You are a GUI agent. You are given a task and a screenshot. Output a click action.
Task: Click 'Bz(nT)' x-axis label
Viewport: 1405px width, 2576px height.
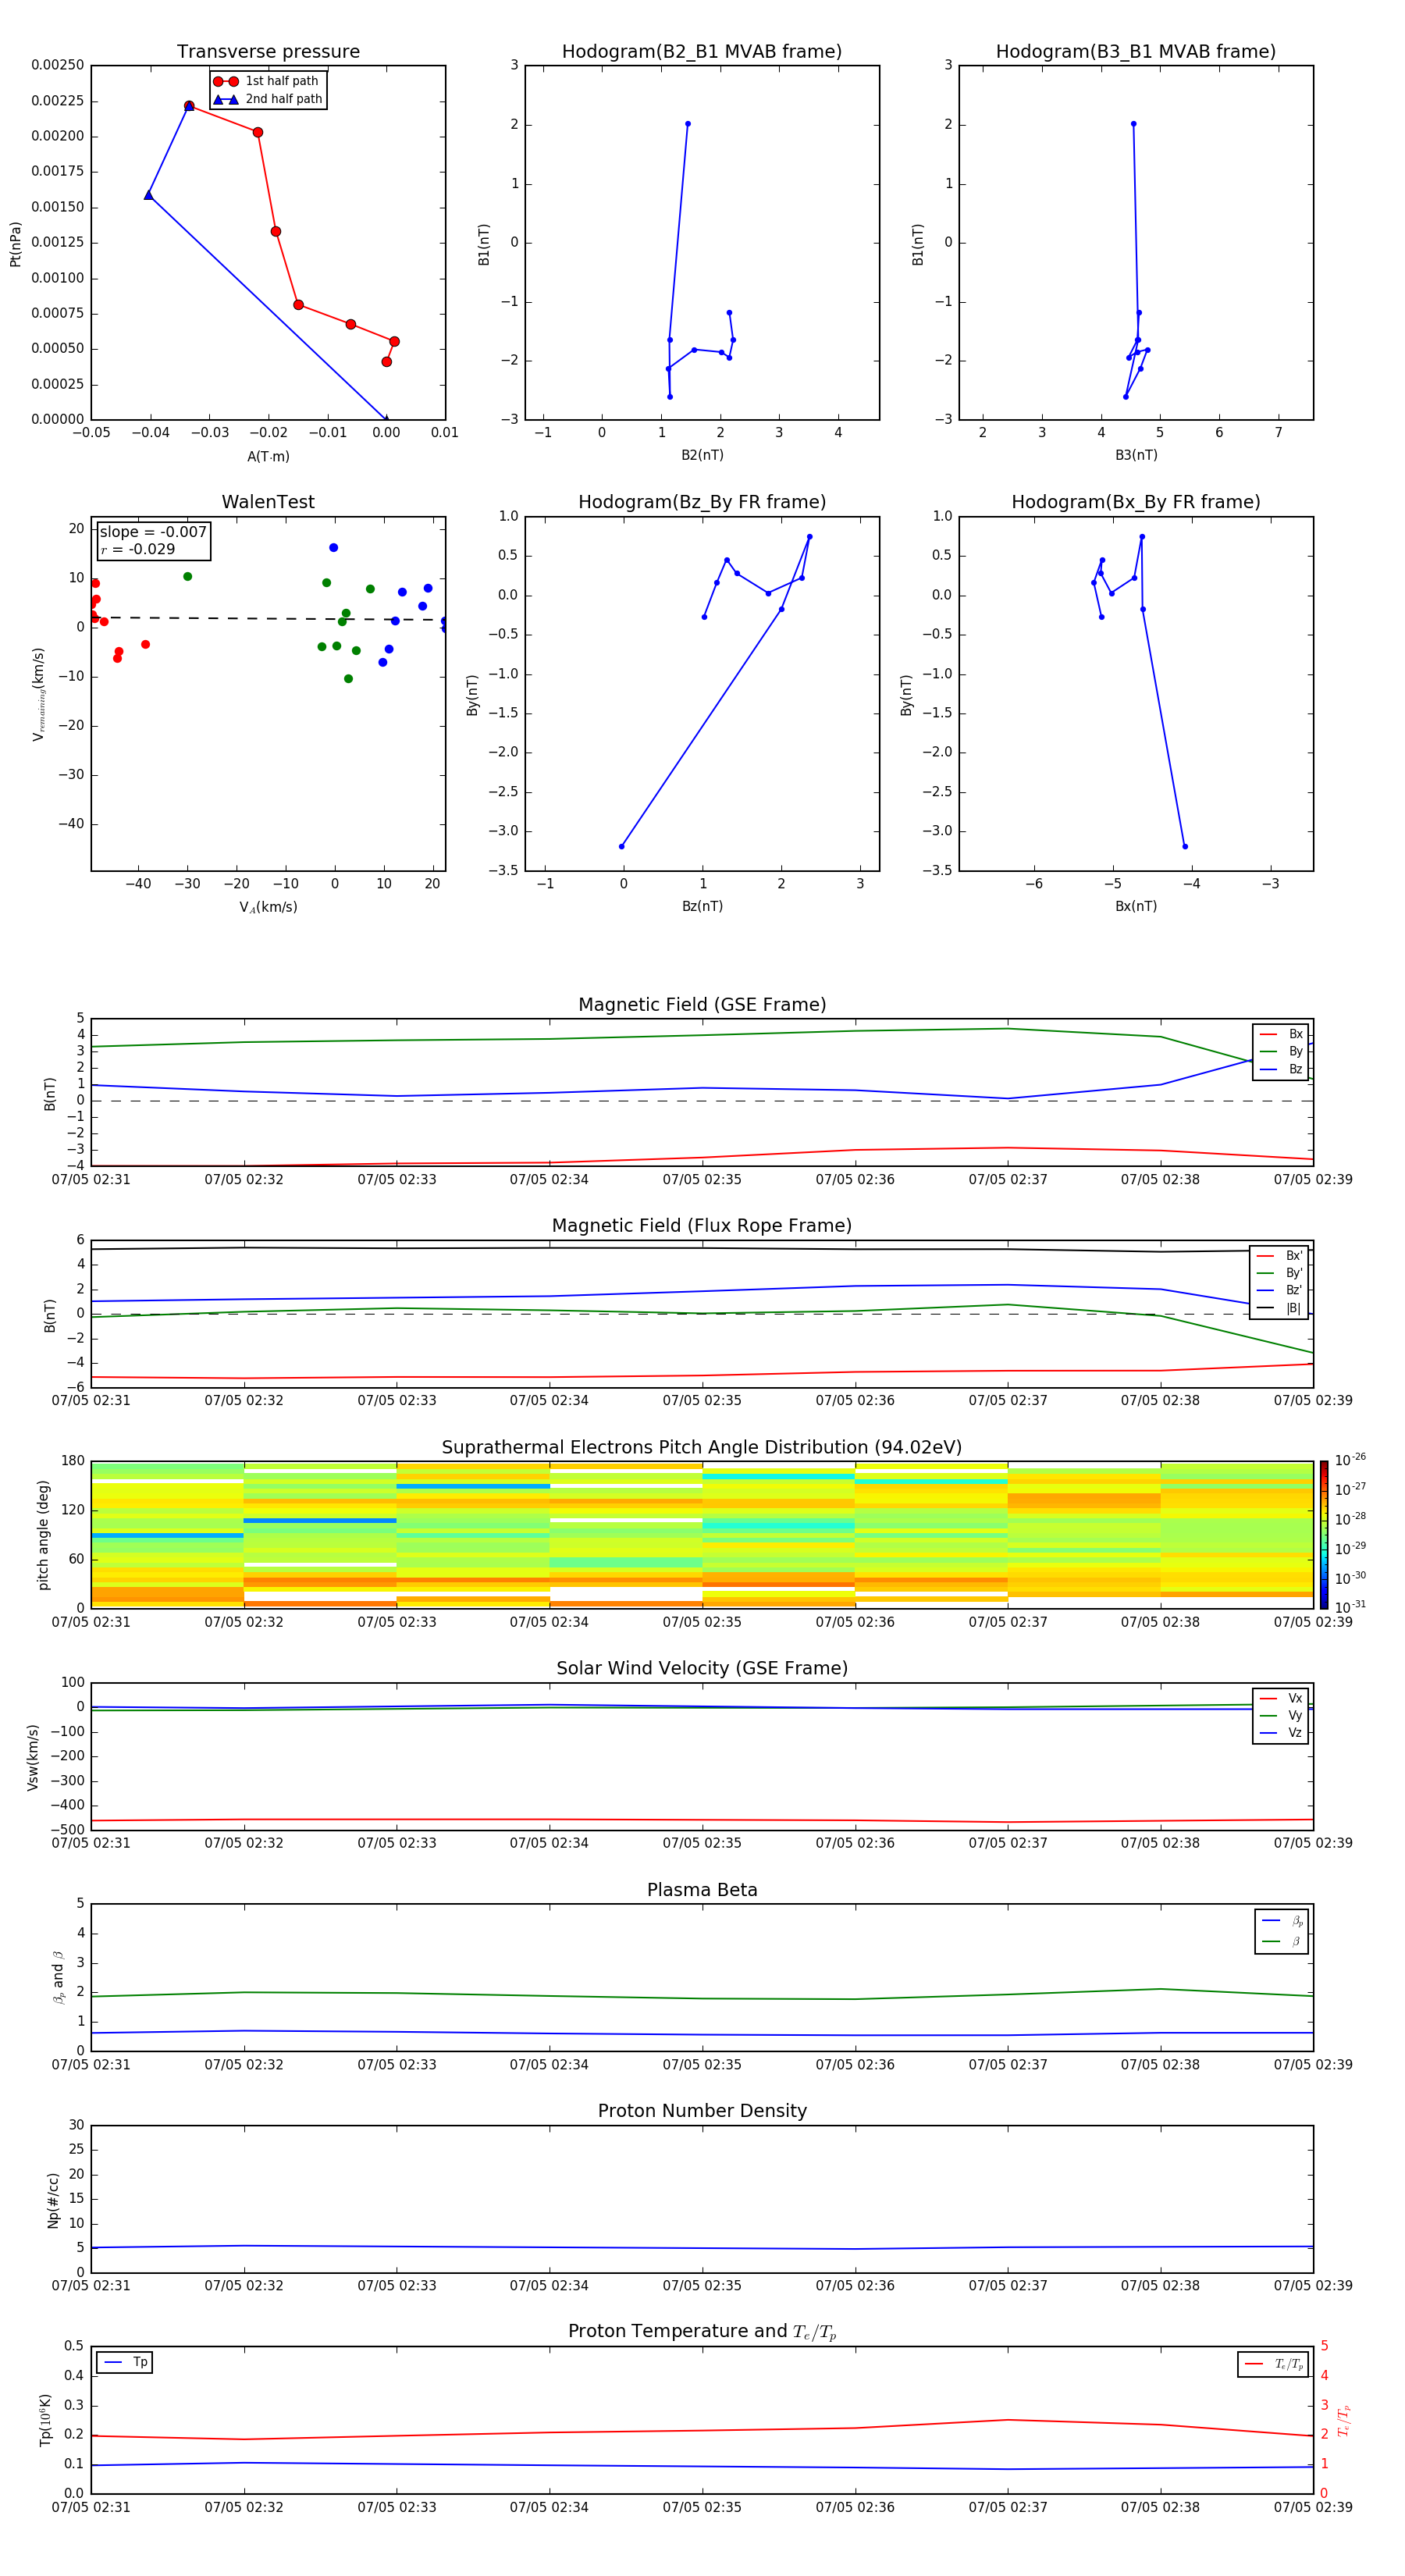click(x=702, y=906)
